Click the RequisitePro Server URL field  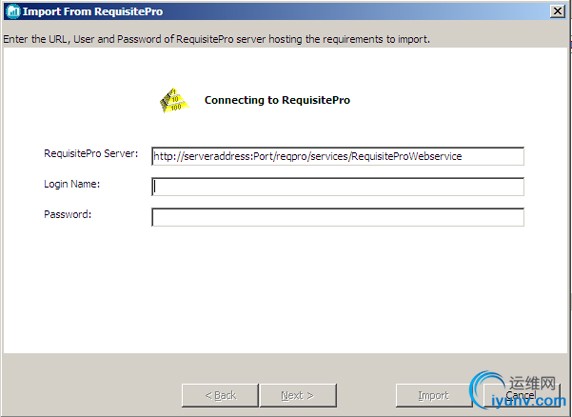[x=338, y=156]
